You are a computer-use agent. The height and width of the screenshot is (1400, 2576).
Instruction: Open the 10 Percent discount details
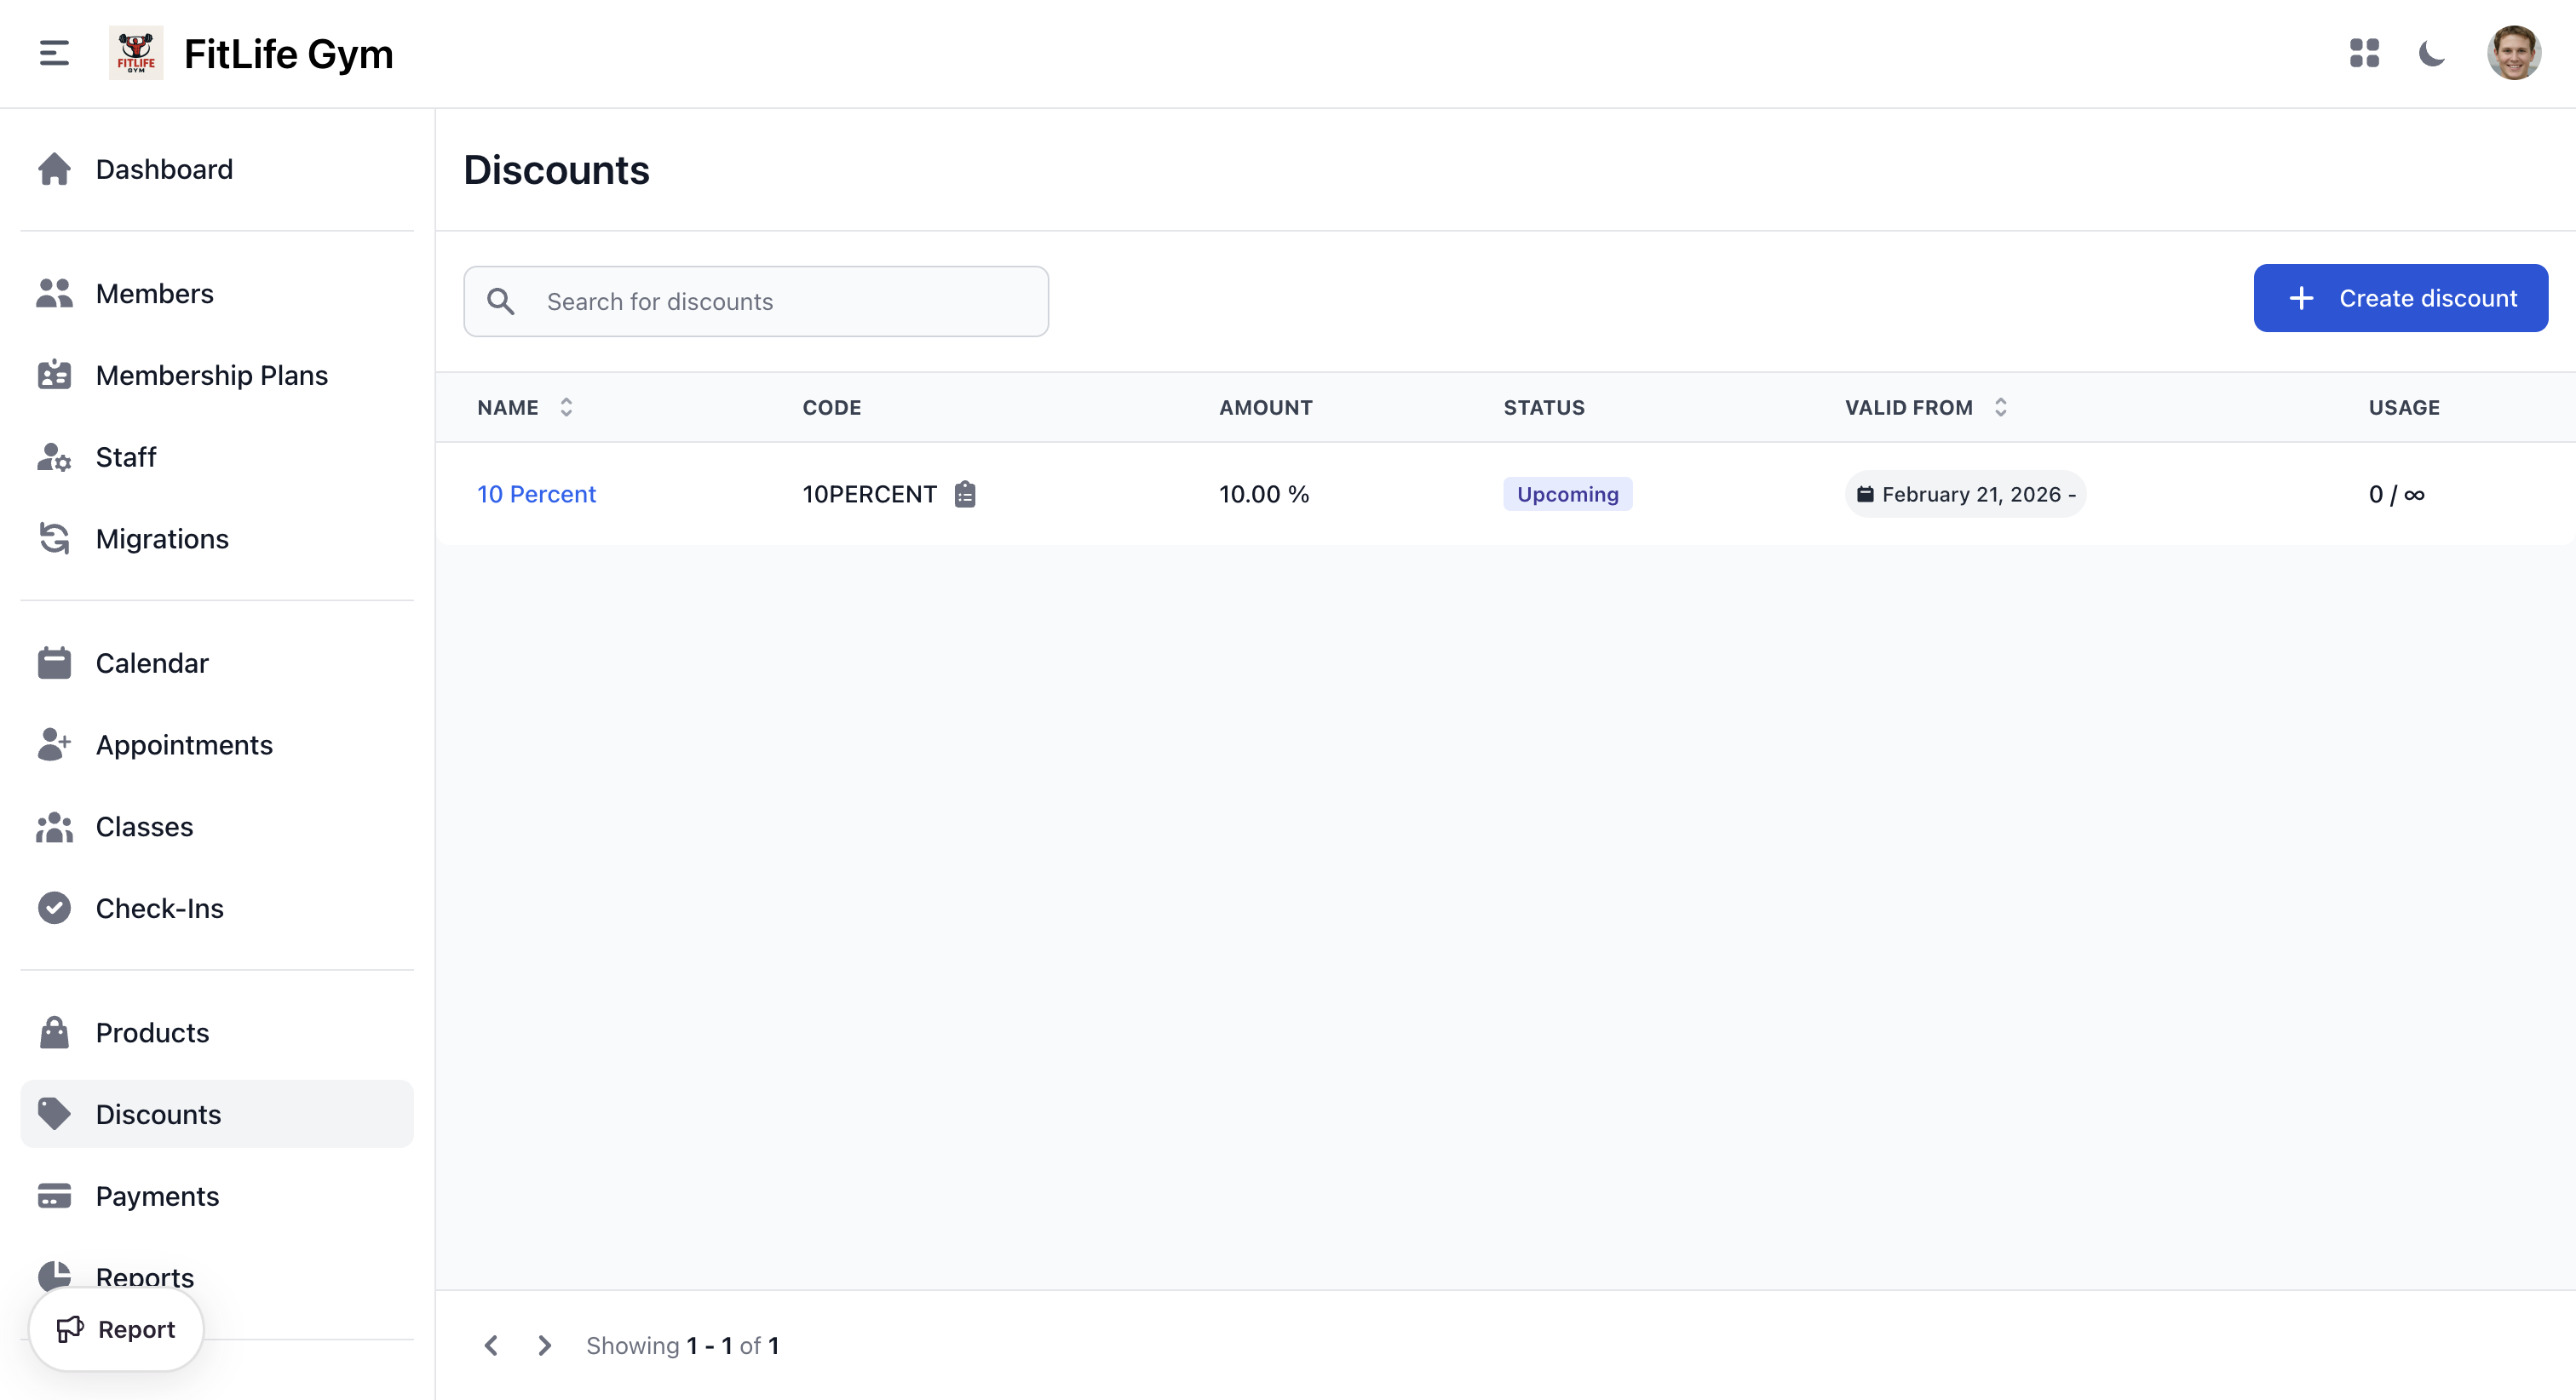[x=537, y=493]
